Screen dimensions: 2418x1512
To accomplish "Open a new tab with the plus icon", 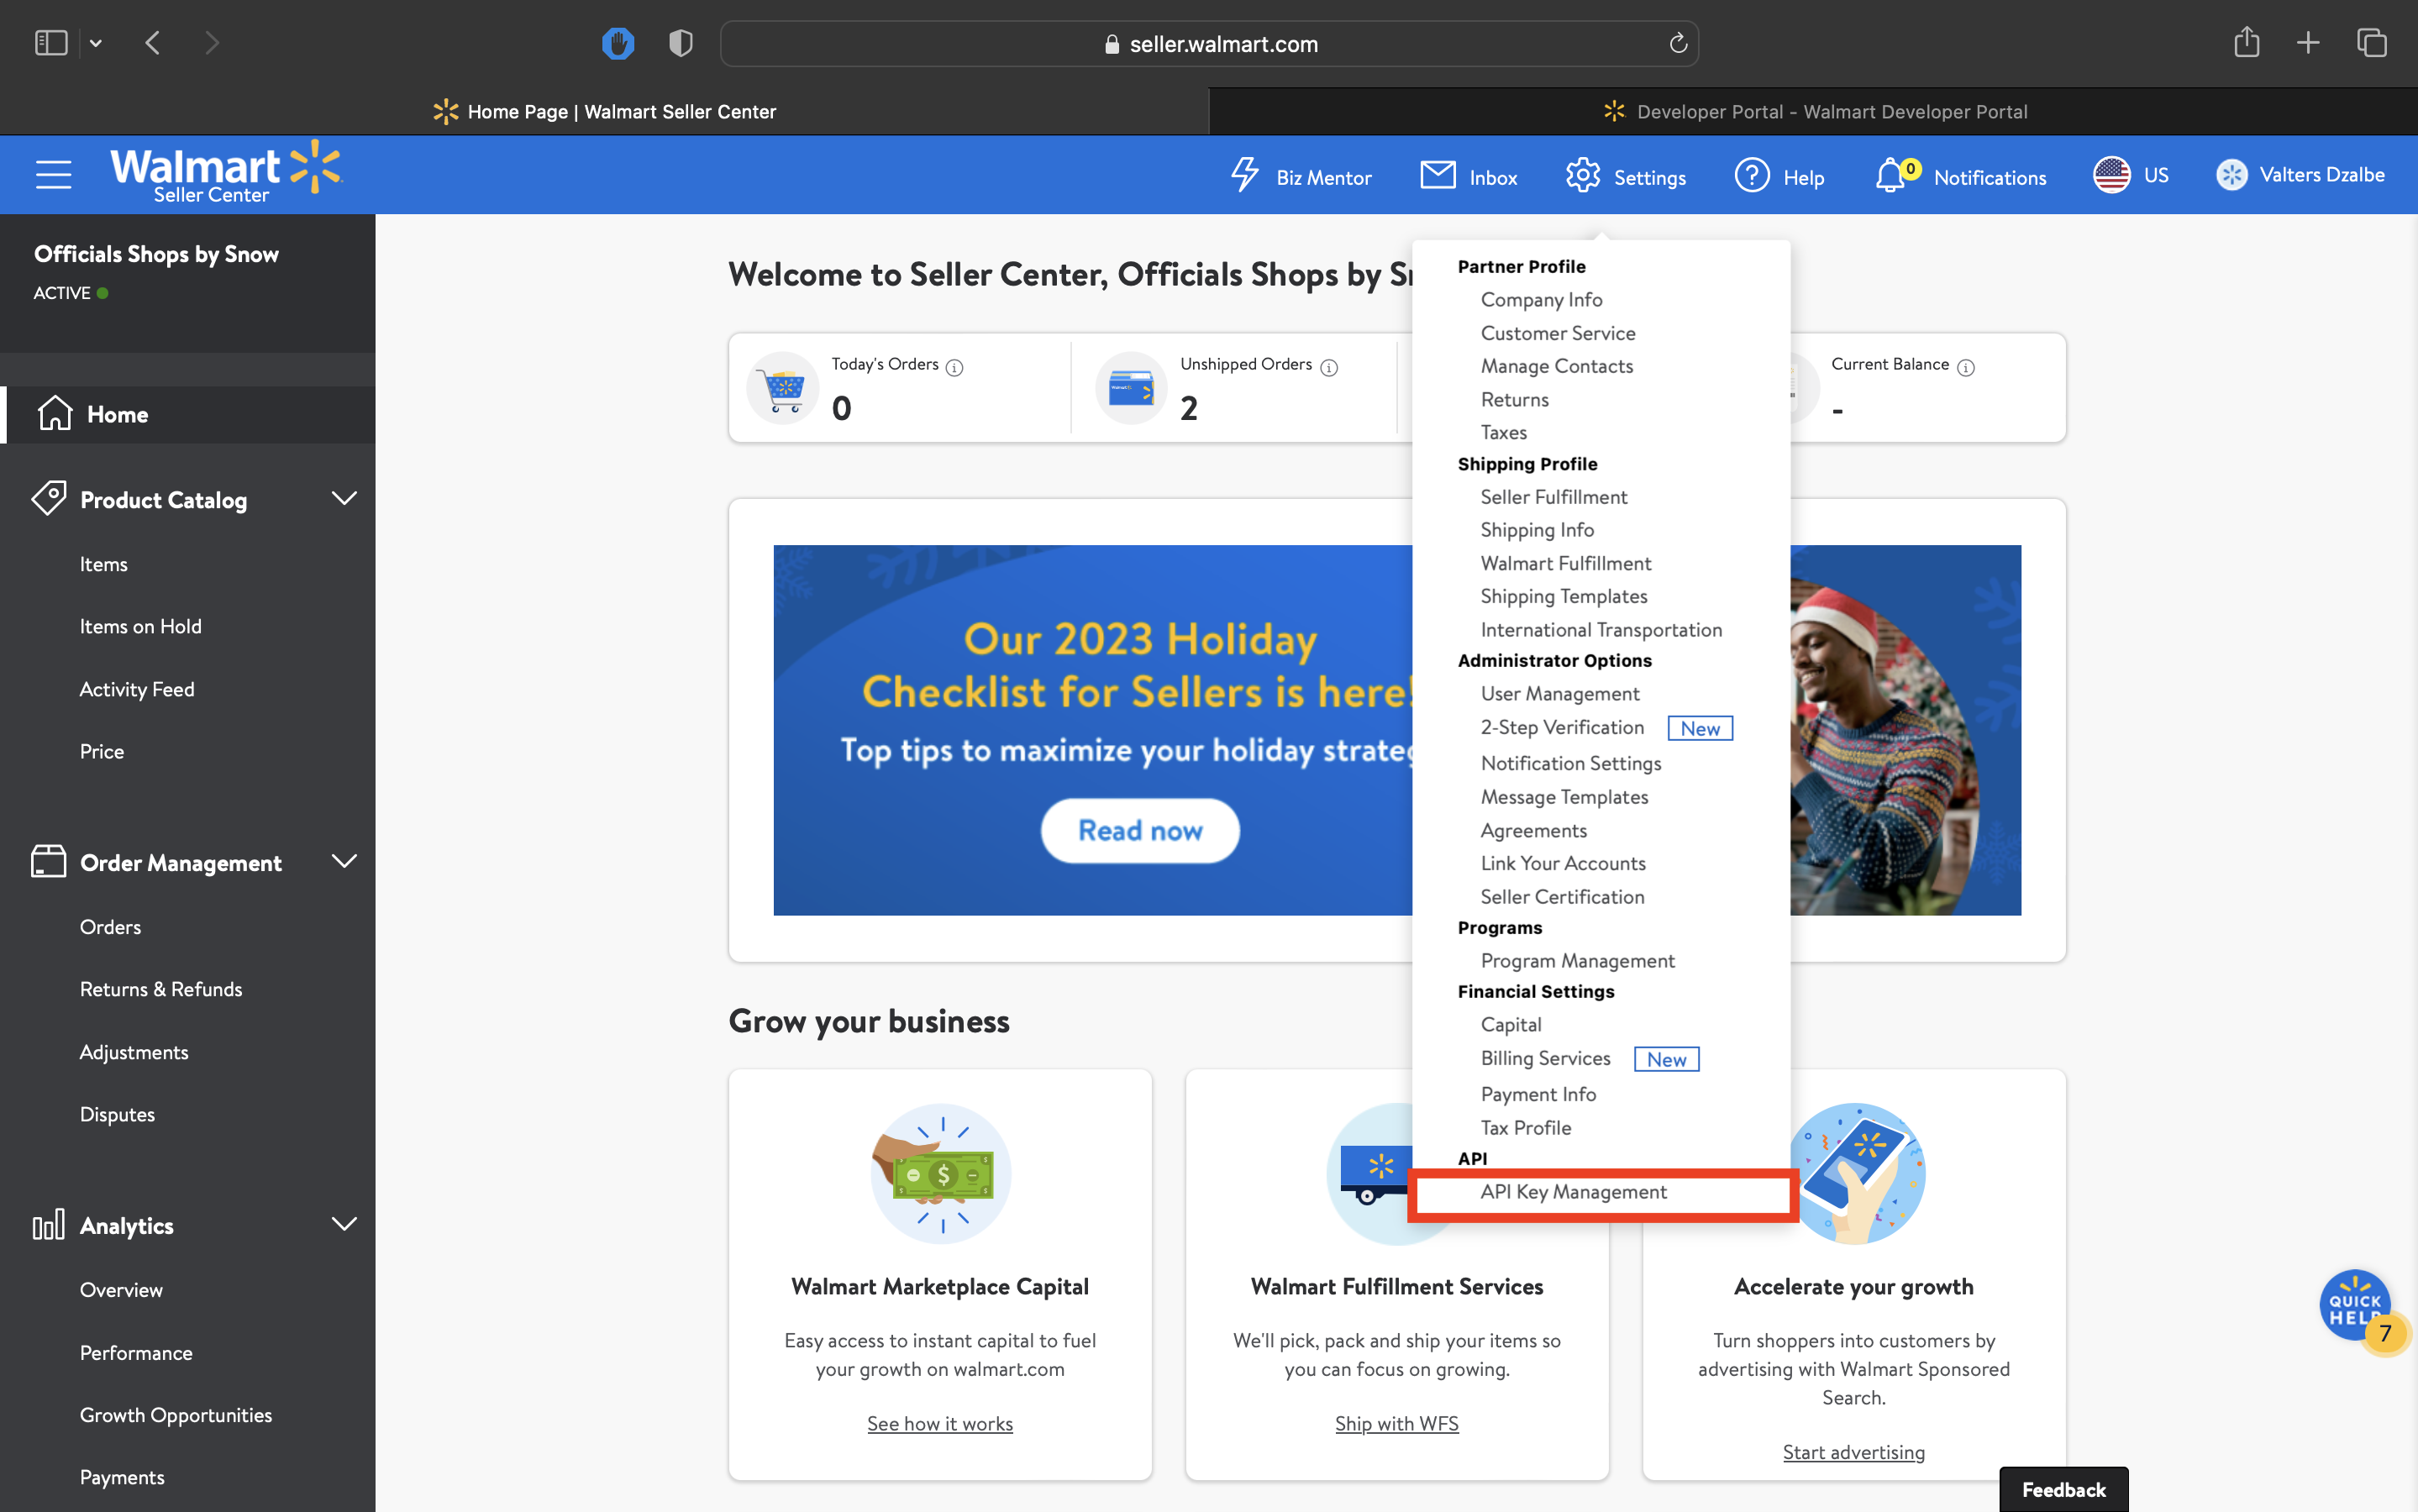I will click(2308, 43).
